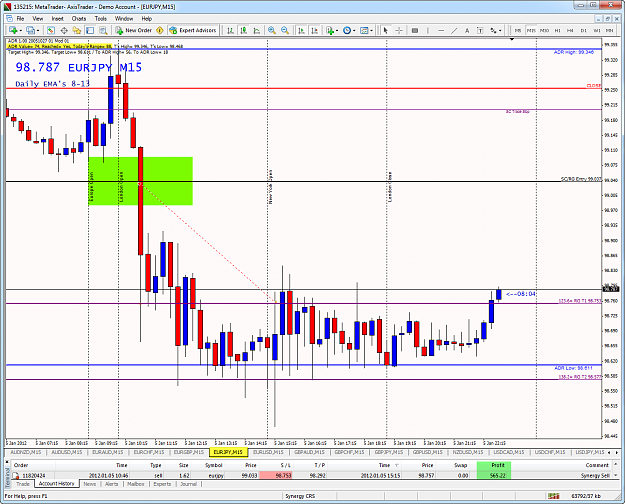Open the Help menu
The width and height of the screenshot is (625, 504).
point(147,18)
